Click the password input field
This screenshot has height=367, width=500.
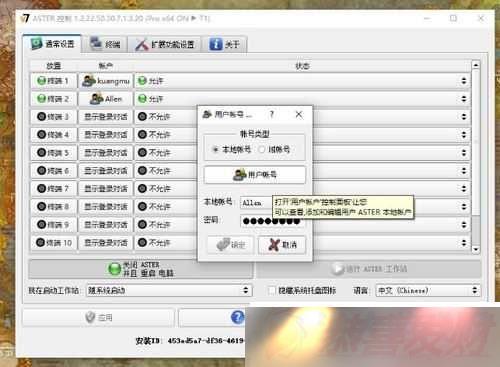tap(272, 221)
